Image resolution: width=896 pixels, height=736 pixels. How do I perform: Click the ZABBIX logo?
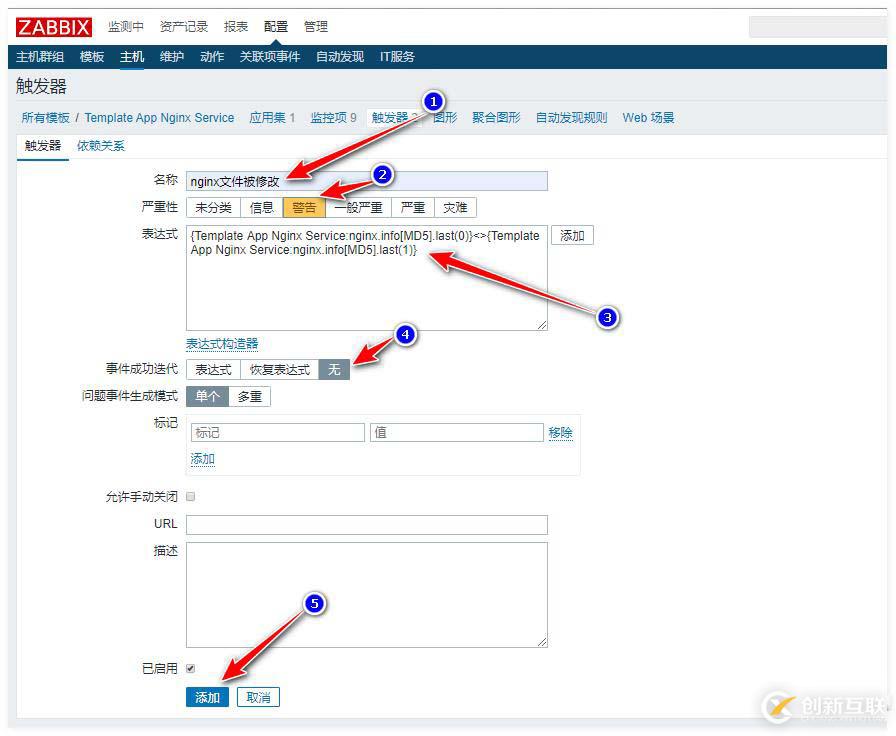click(x=54, y=27)
